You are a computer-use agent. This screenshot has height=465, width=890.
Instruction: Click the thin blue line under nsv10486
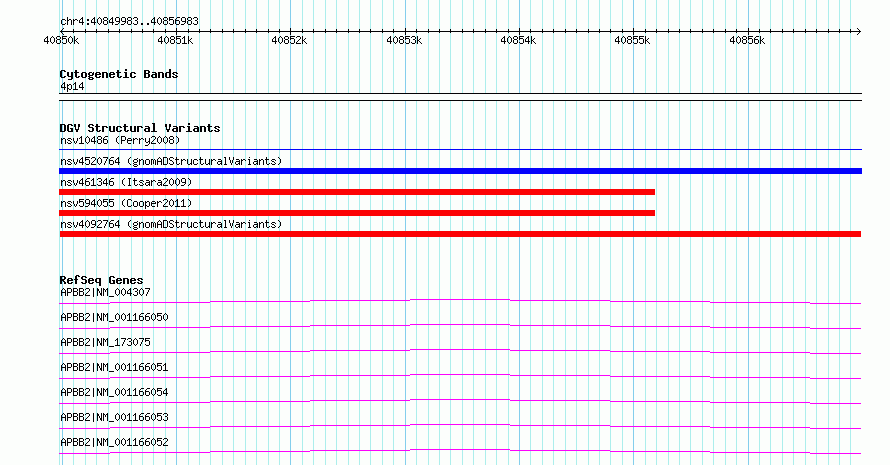pos(460,150)
